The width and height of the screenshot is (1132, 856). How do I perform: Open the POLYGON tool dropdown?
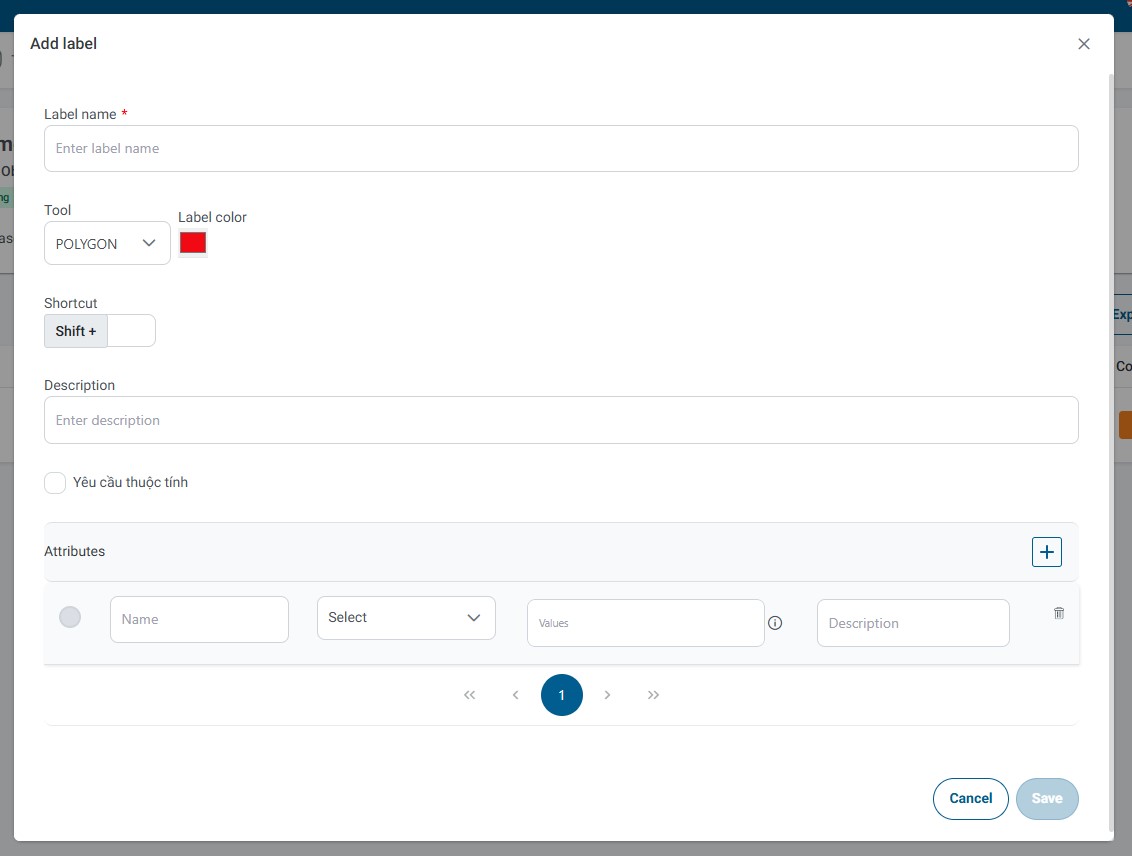107,243
